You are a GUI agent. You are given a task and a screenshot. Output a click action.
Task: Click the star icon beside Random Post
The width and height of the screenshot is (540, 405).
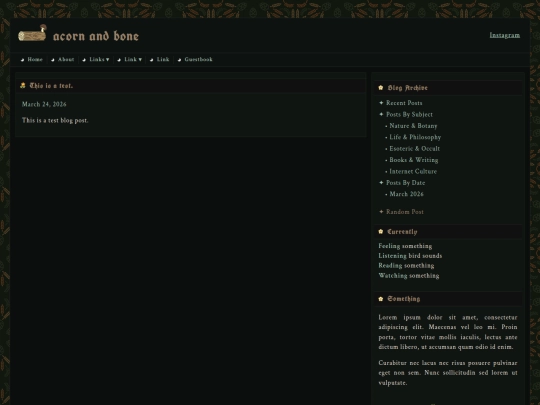click(381, 211)
